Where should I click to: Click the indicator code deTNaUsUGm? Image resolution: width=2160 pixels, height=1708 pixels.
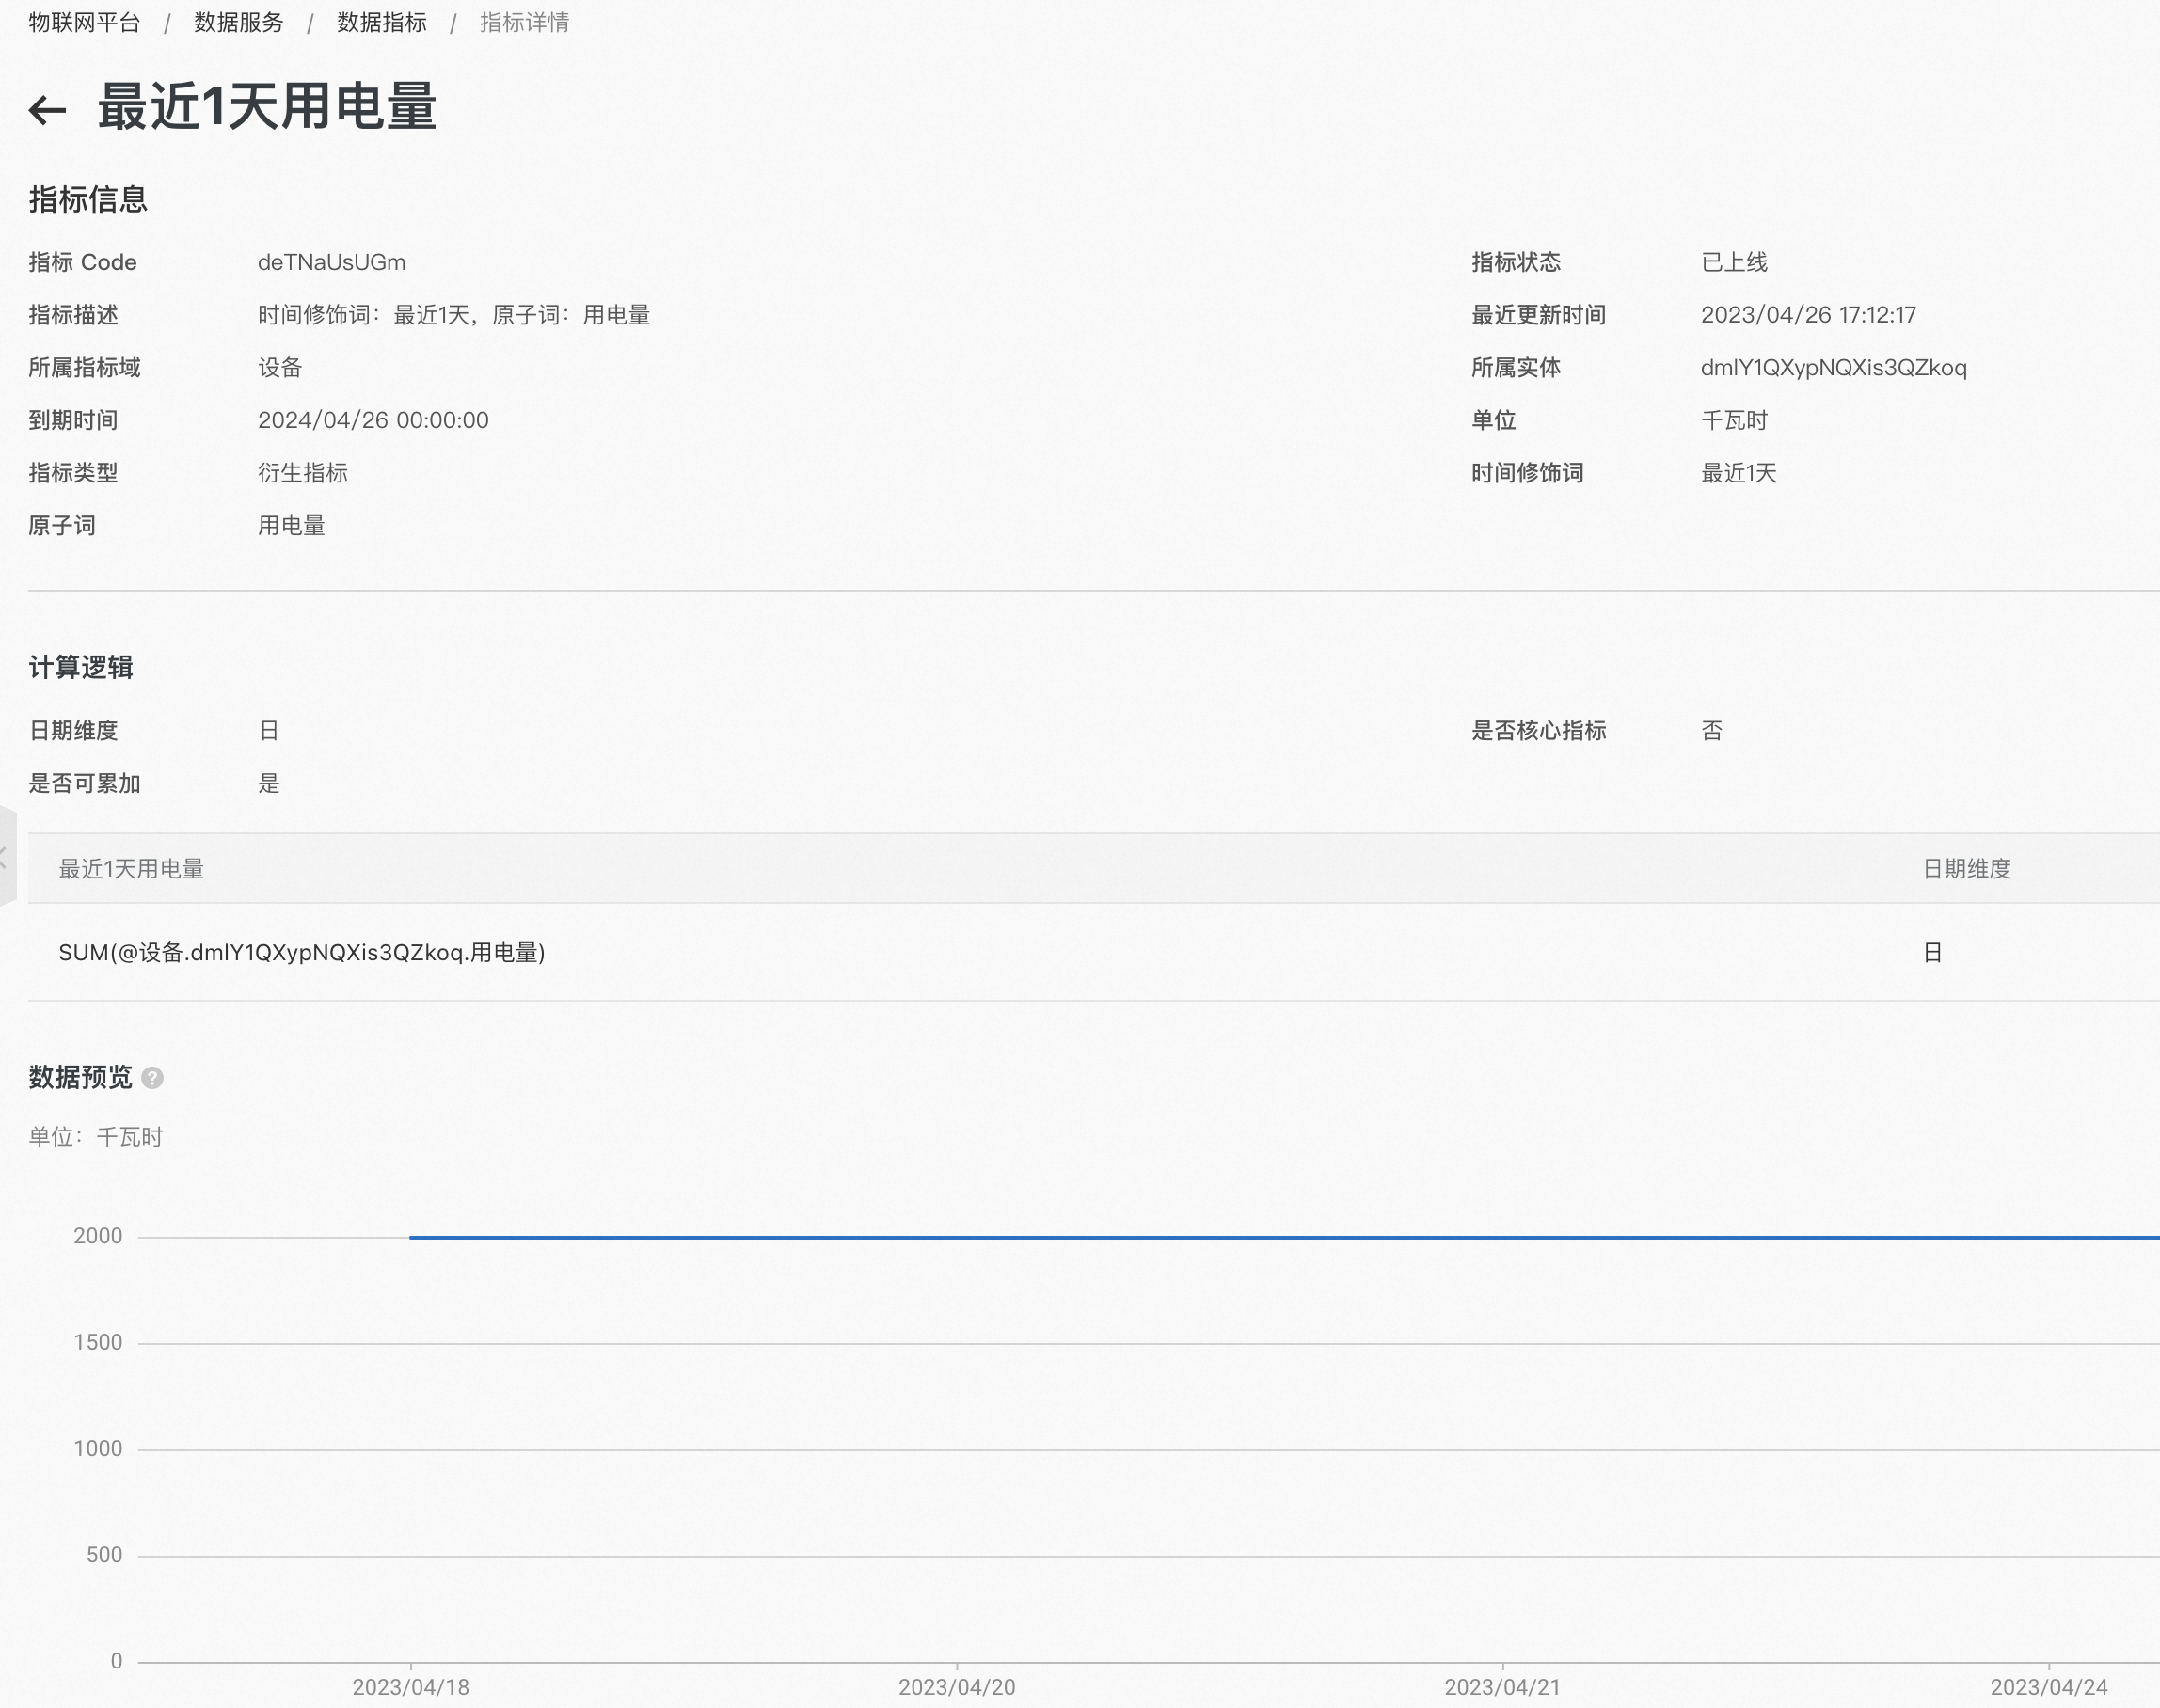[x=331, y=262]
